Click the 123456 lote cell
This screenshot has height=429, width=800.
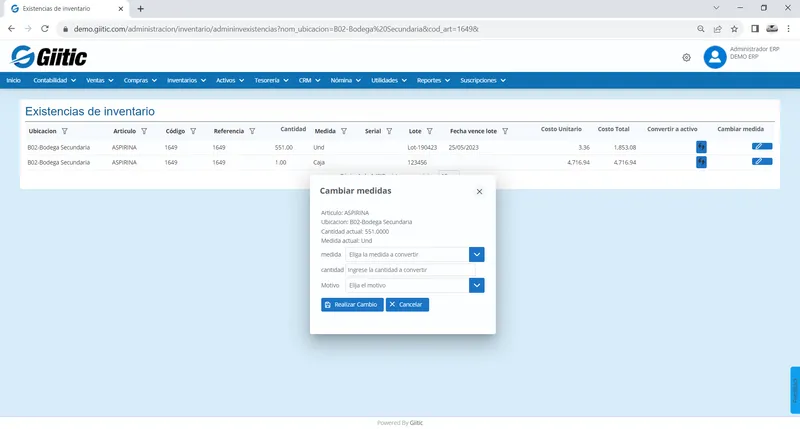pyautogui.click(x=417, y=162)
